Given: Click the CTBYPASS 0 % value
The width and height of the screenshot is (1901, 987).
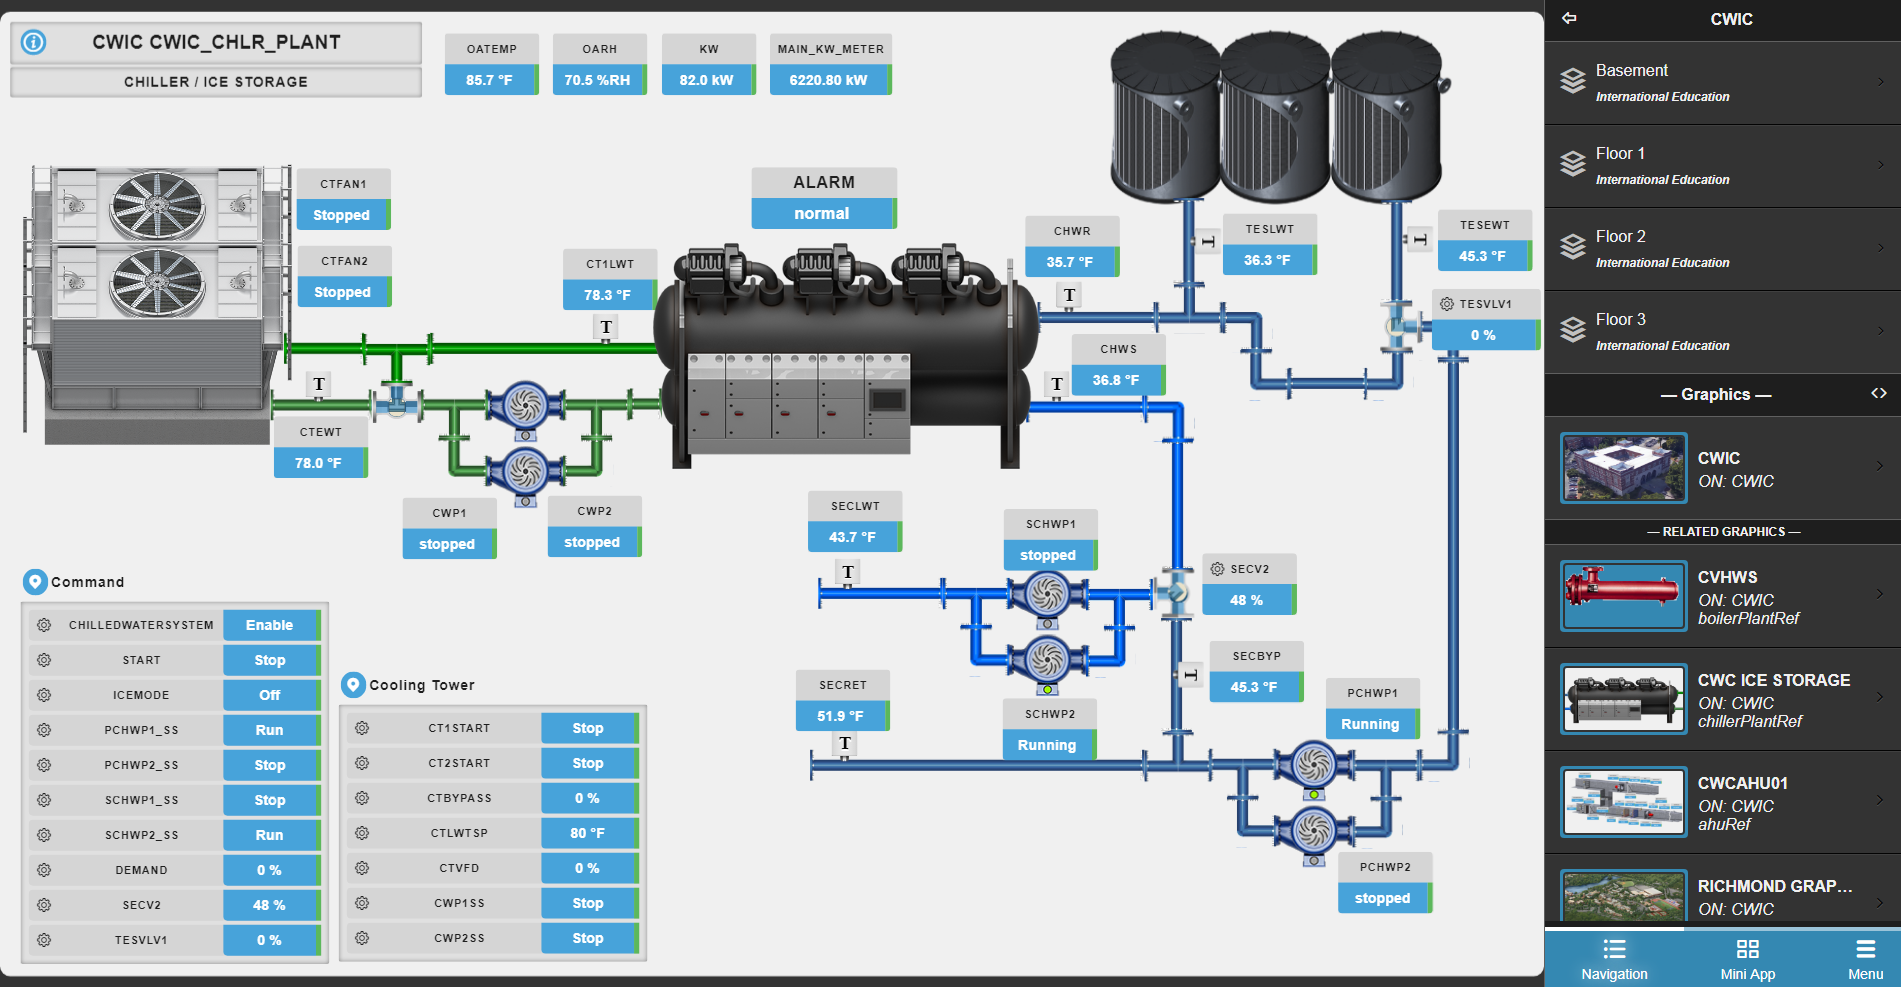Looking at the screenshot, I should tap(589, 798).
